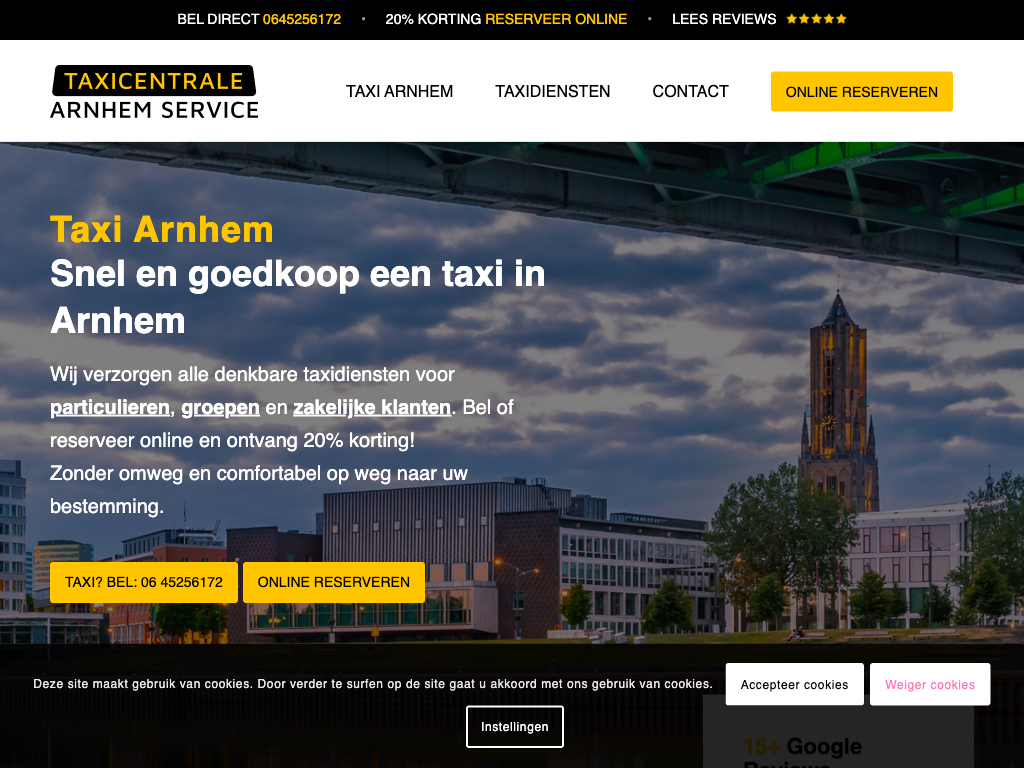Go to the CONTACT menu item
Image resolution: width=1024 pixels, height=768 pixels.
pyautogui.click(x=690, y=91)
